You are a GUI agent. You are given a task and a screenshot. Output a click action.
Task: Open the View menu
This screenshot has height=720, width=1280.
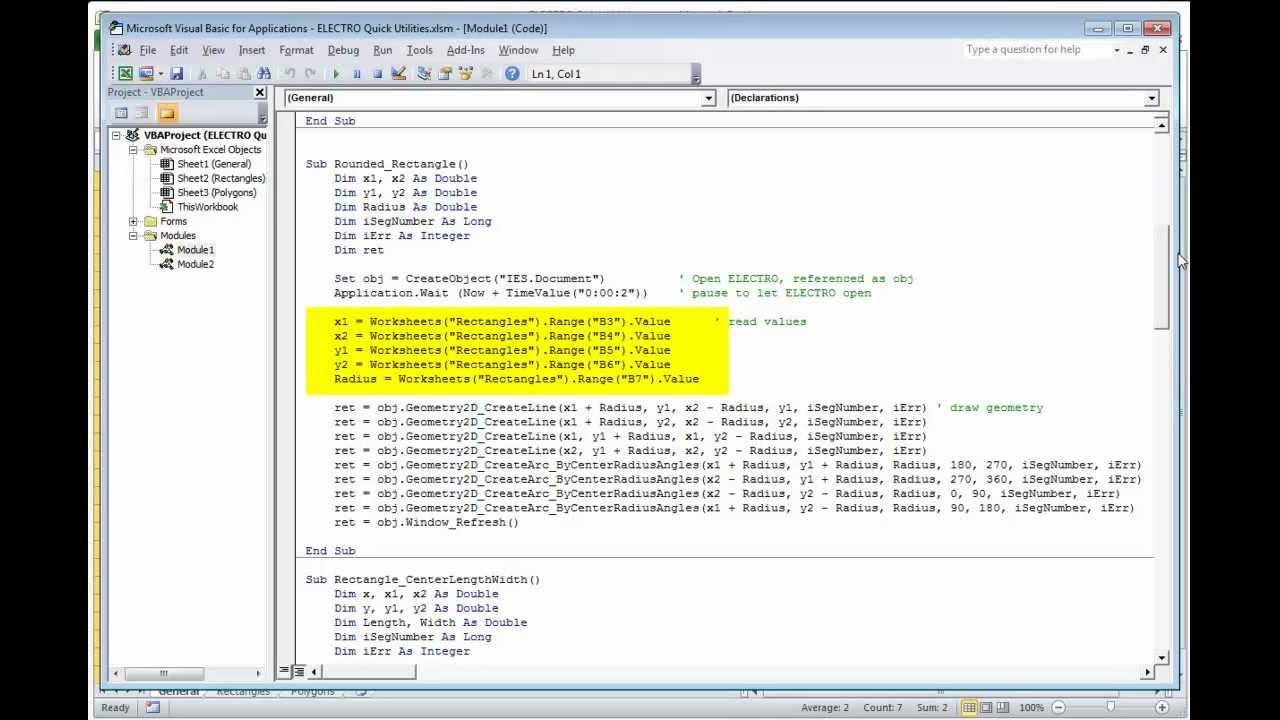(214, 50)
